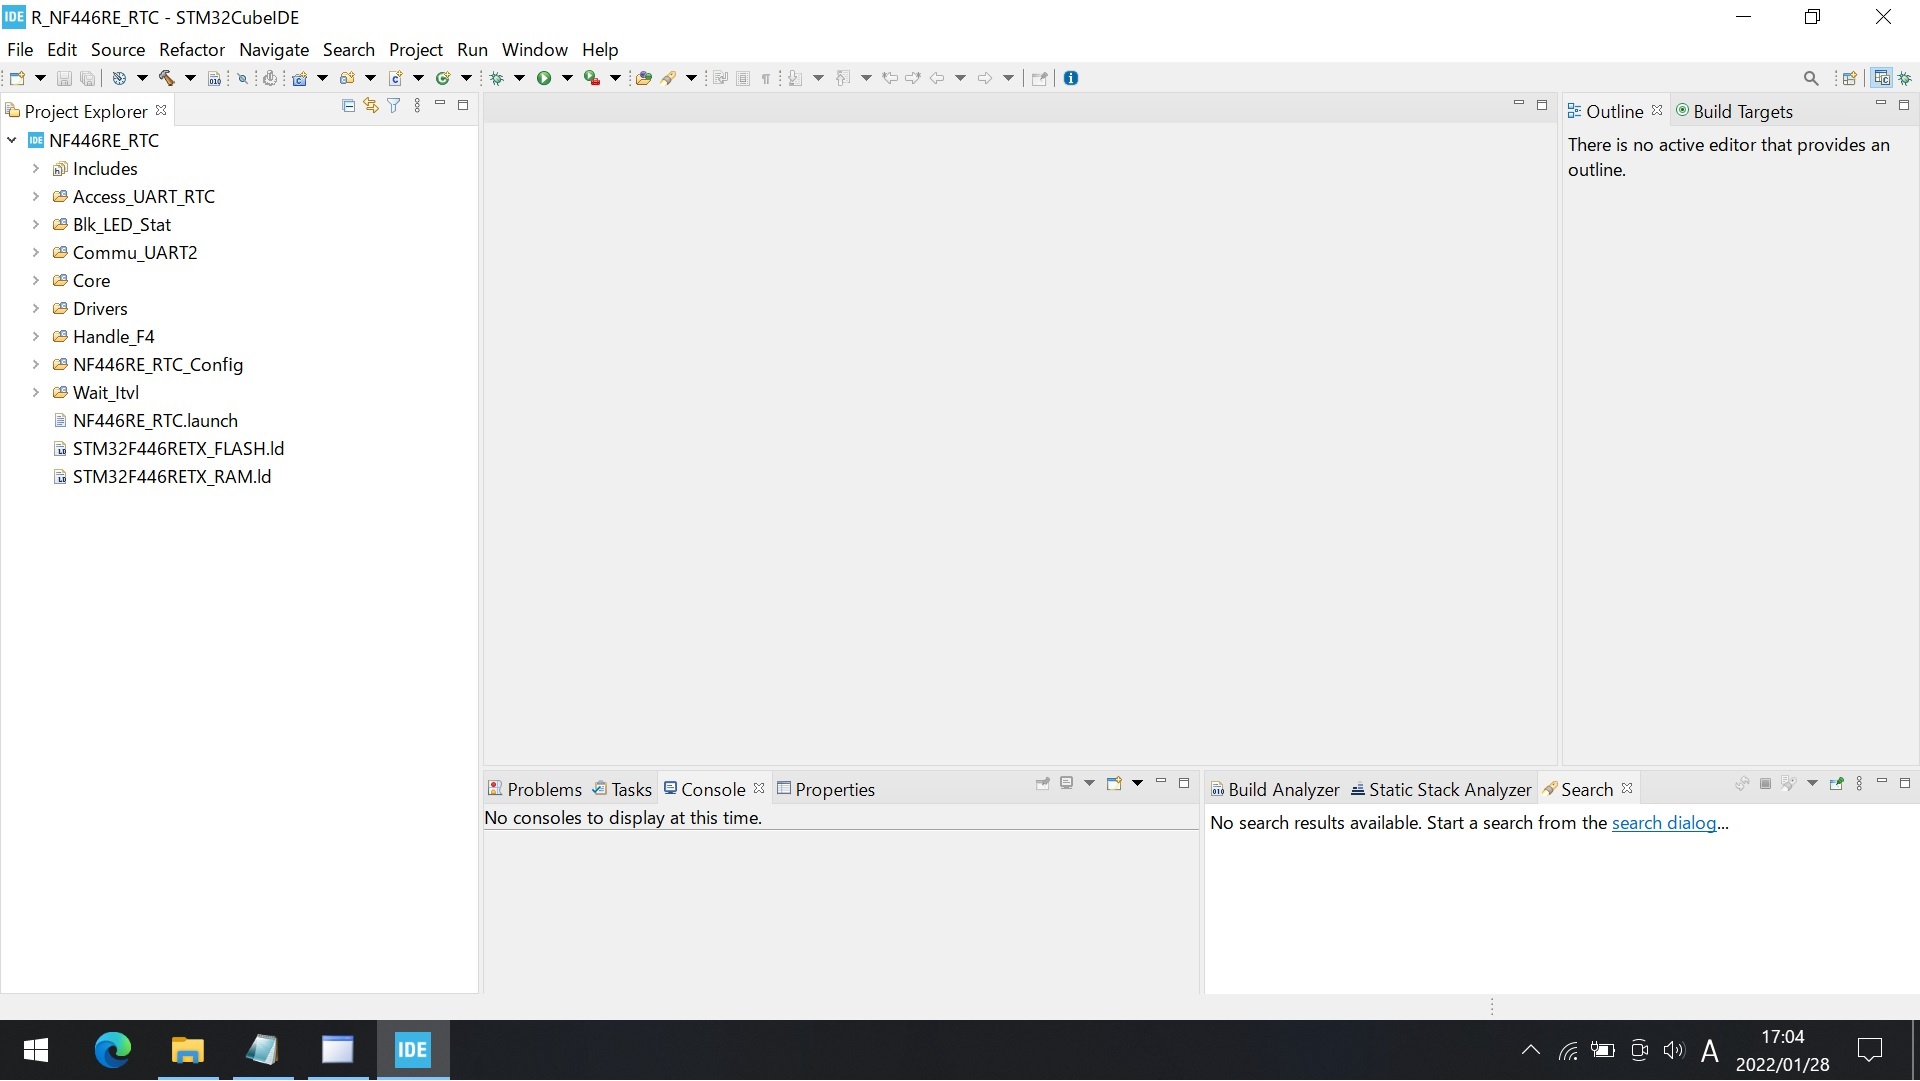This screenshot has height=1081, width=1920.
Task: Switch to the Debug perspective button
Action: pyautogui.click(x=1905, y=78)
